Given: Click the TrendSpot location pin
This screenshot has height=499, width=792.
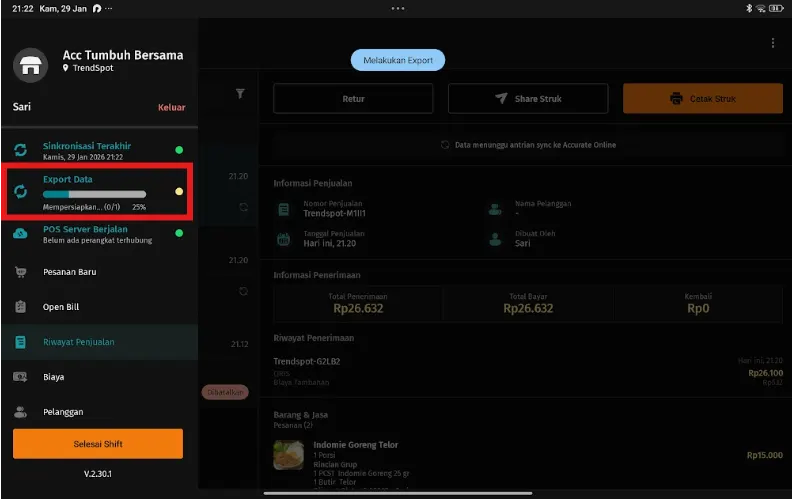Looking at the screenshot, I should (66, 69).
